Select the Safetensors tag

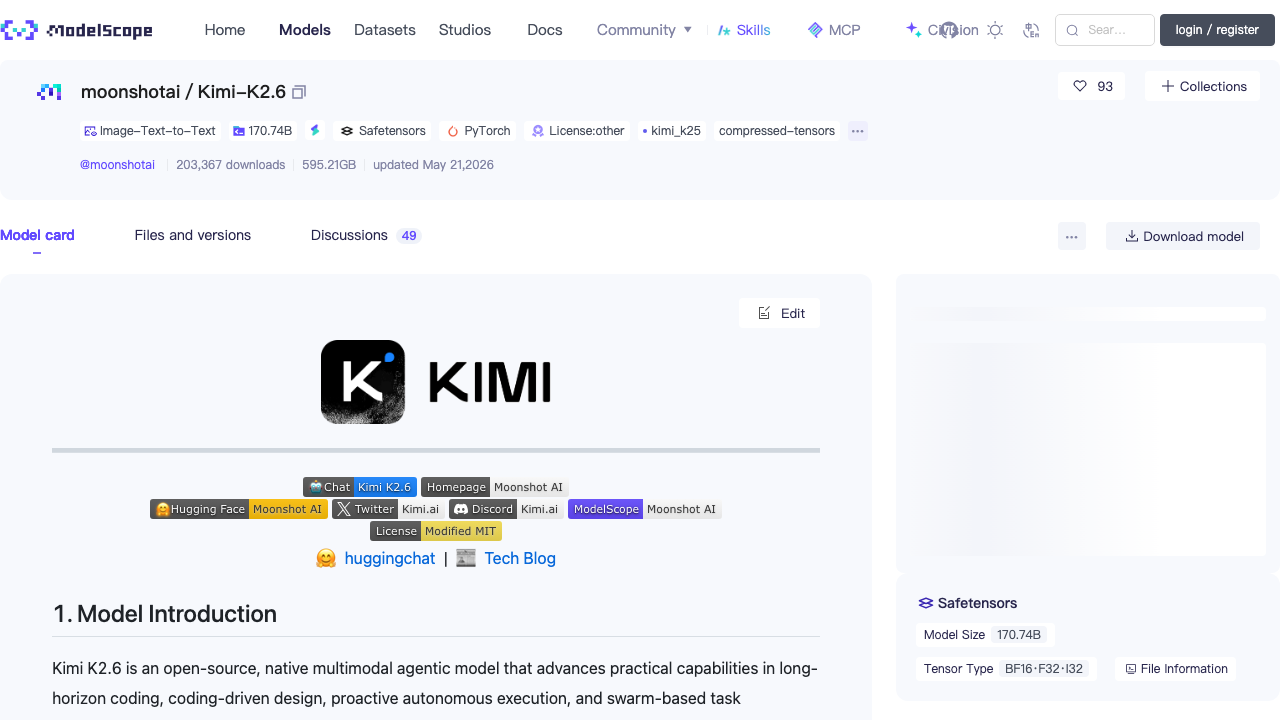[x=383, y=131]
